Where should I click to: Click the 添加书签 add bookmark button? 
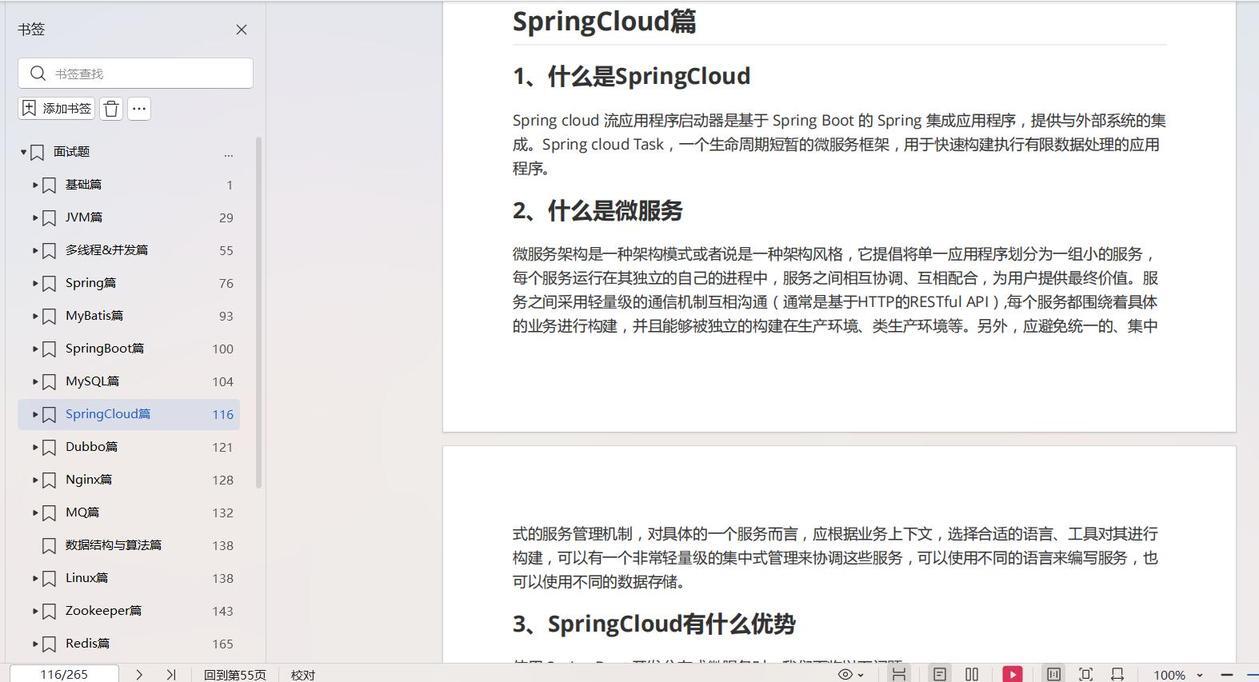[56, 108]
